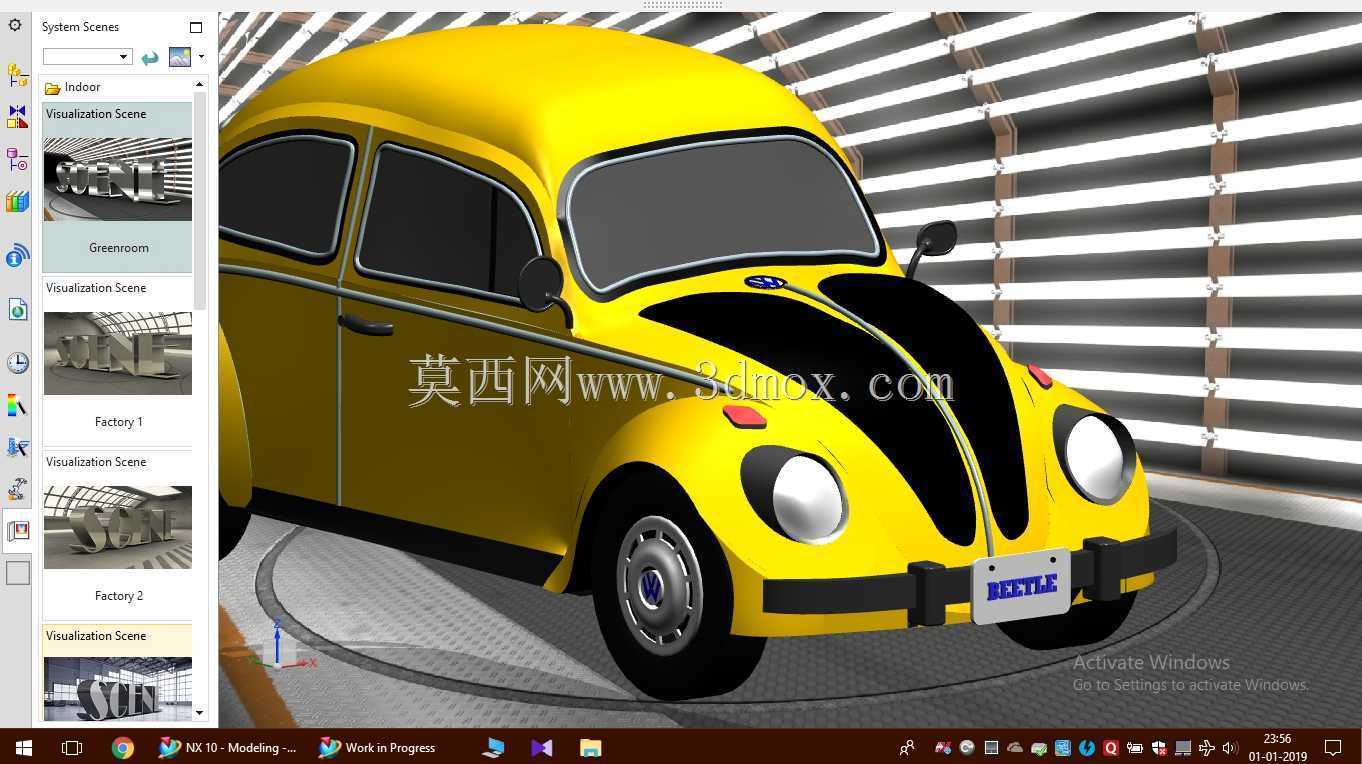Open the Constraint Navigator tab icon
The height and width of the screenshot is (764, 1362).
point(17,117)
